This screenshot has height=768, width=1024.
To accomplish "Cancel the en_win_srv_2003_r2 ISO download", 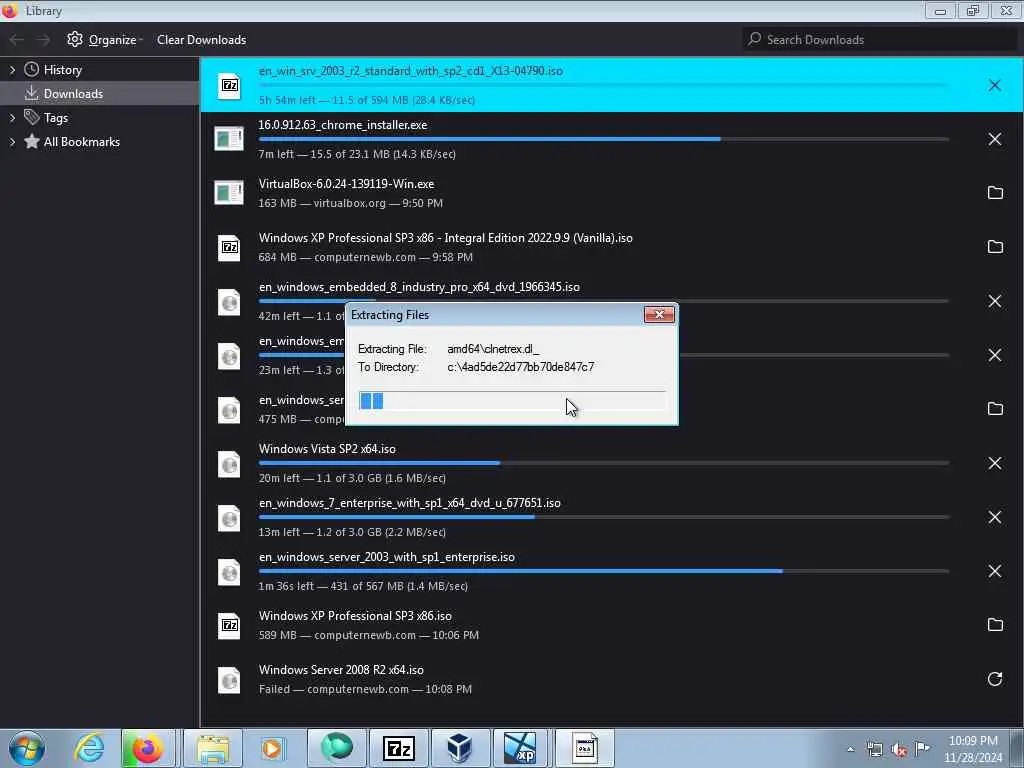I will [994, 85].
